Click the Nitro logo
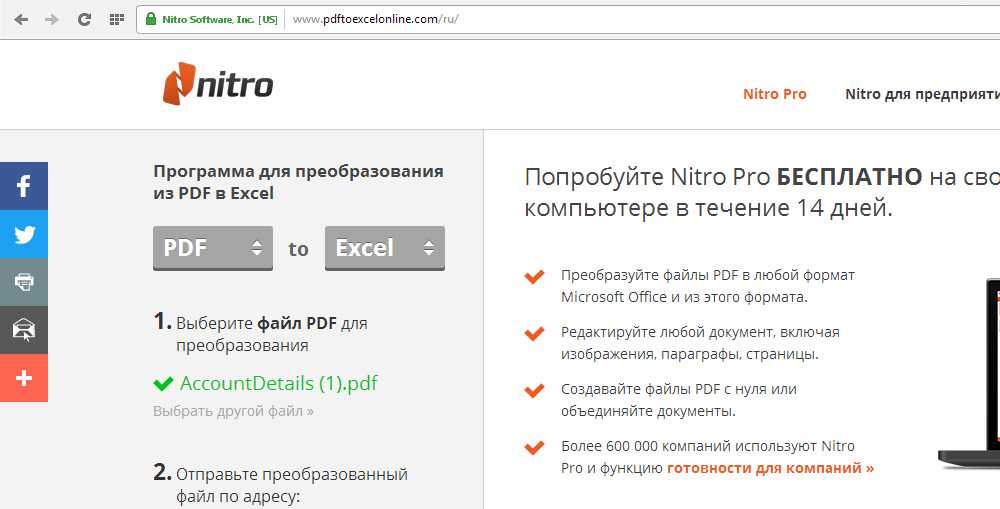 (x=218, y=85)
